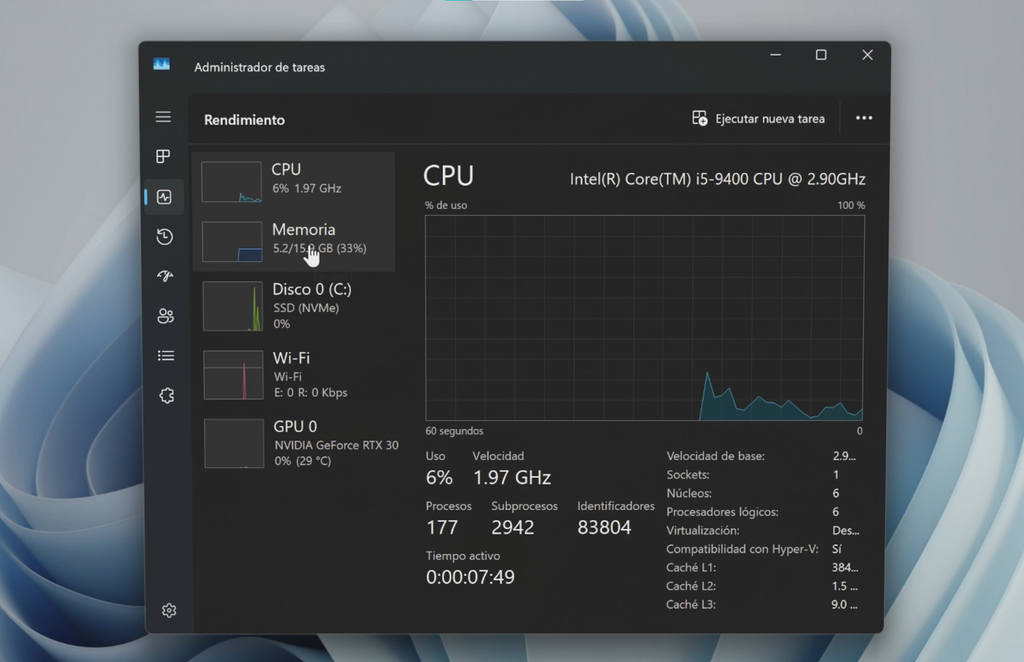This screenshot has width=1024, height=662.
Task: Select the Performance page icon in sidebar
Action: coord(164,197)
